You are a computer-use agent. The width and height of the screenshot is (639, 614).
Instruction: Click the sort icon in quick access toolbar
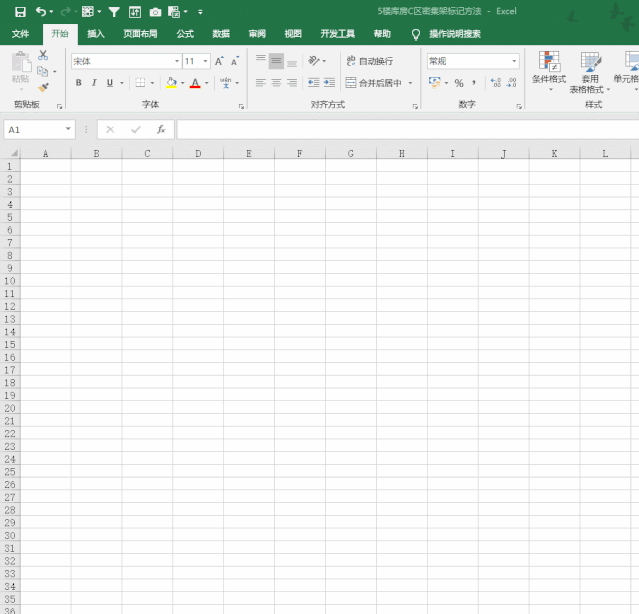click(135, 12)
